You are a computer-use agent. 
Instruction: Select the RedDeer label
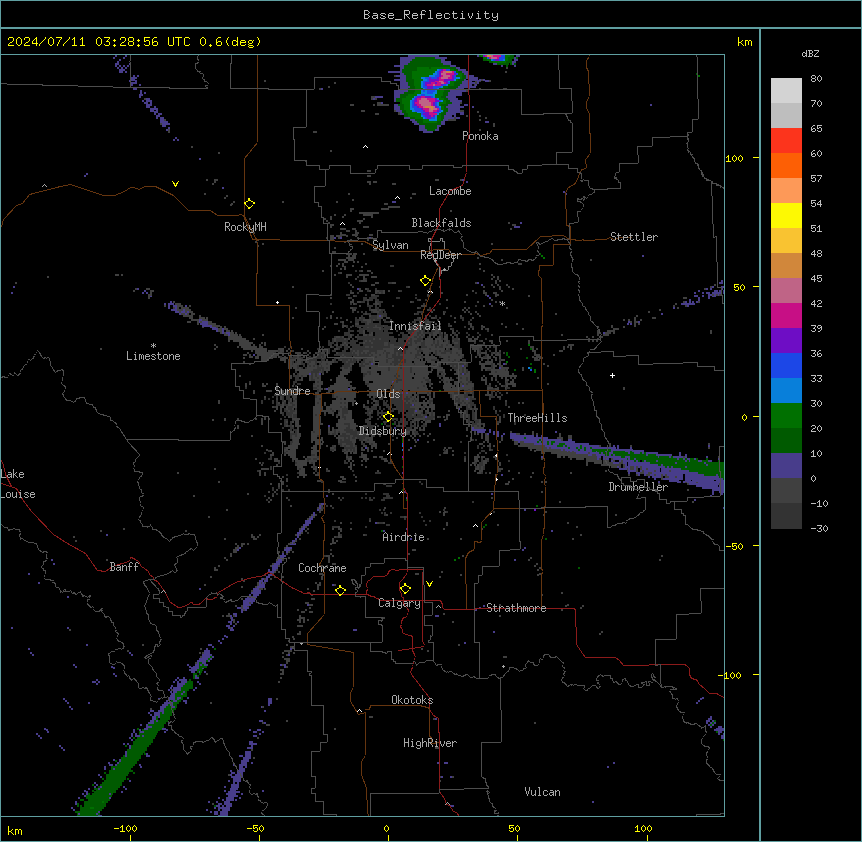coord(440,255)
